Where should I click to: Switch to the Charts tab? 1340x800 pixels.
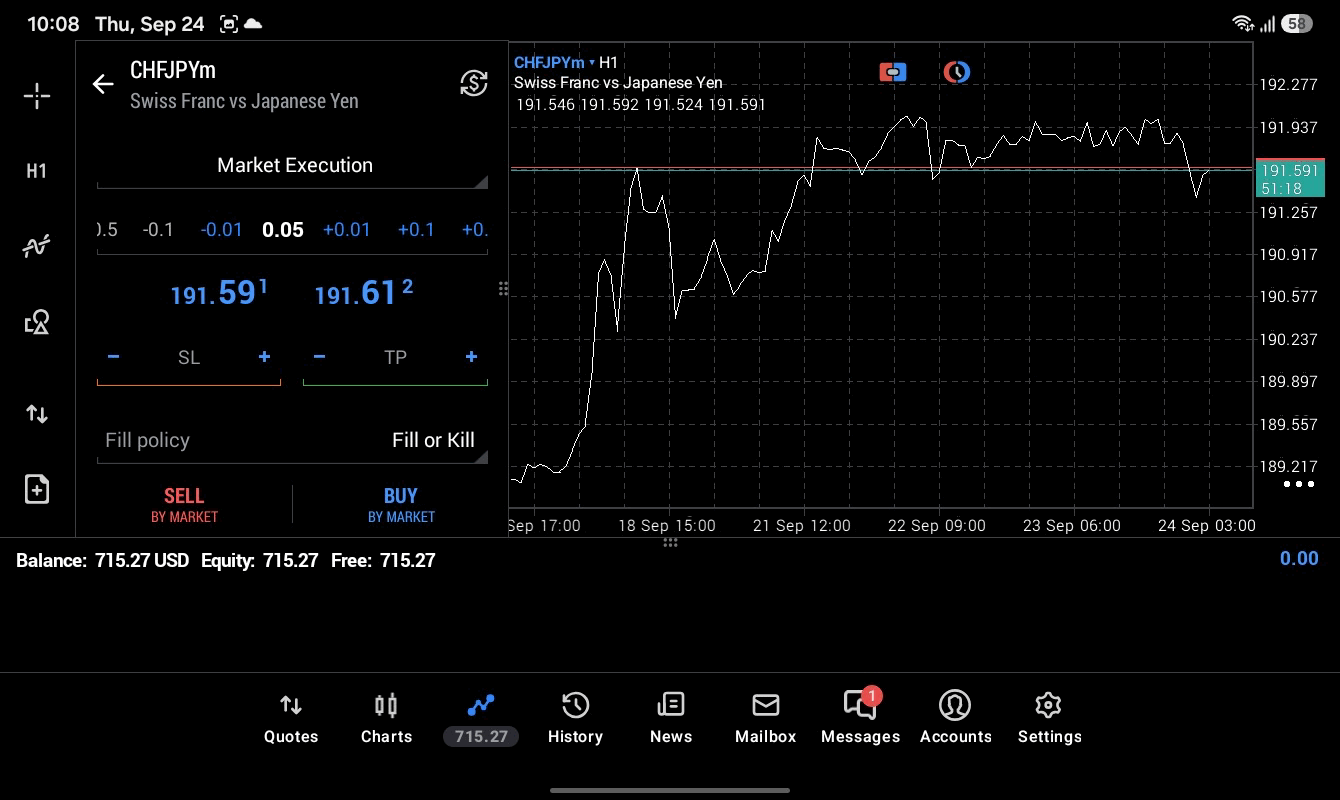[386, 719]
